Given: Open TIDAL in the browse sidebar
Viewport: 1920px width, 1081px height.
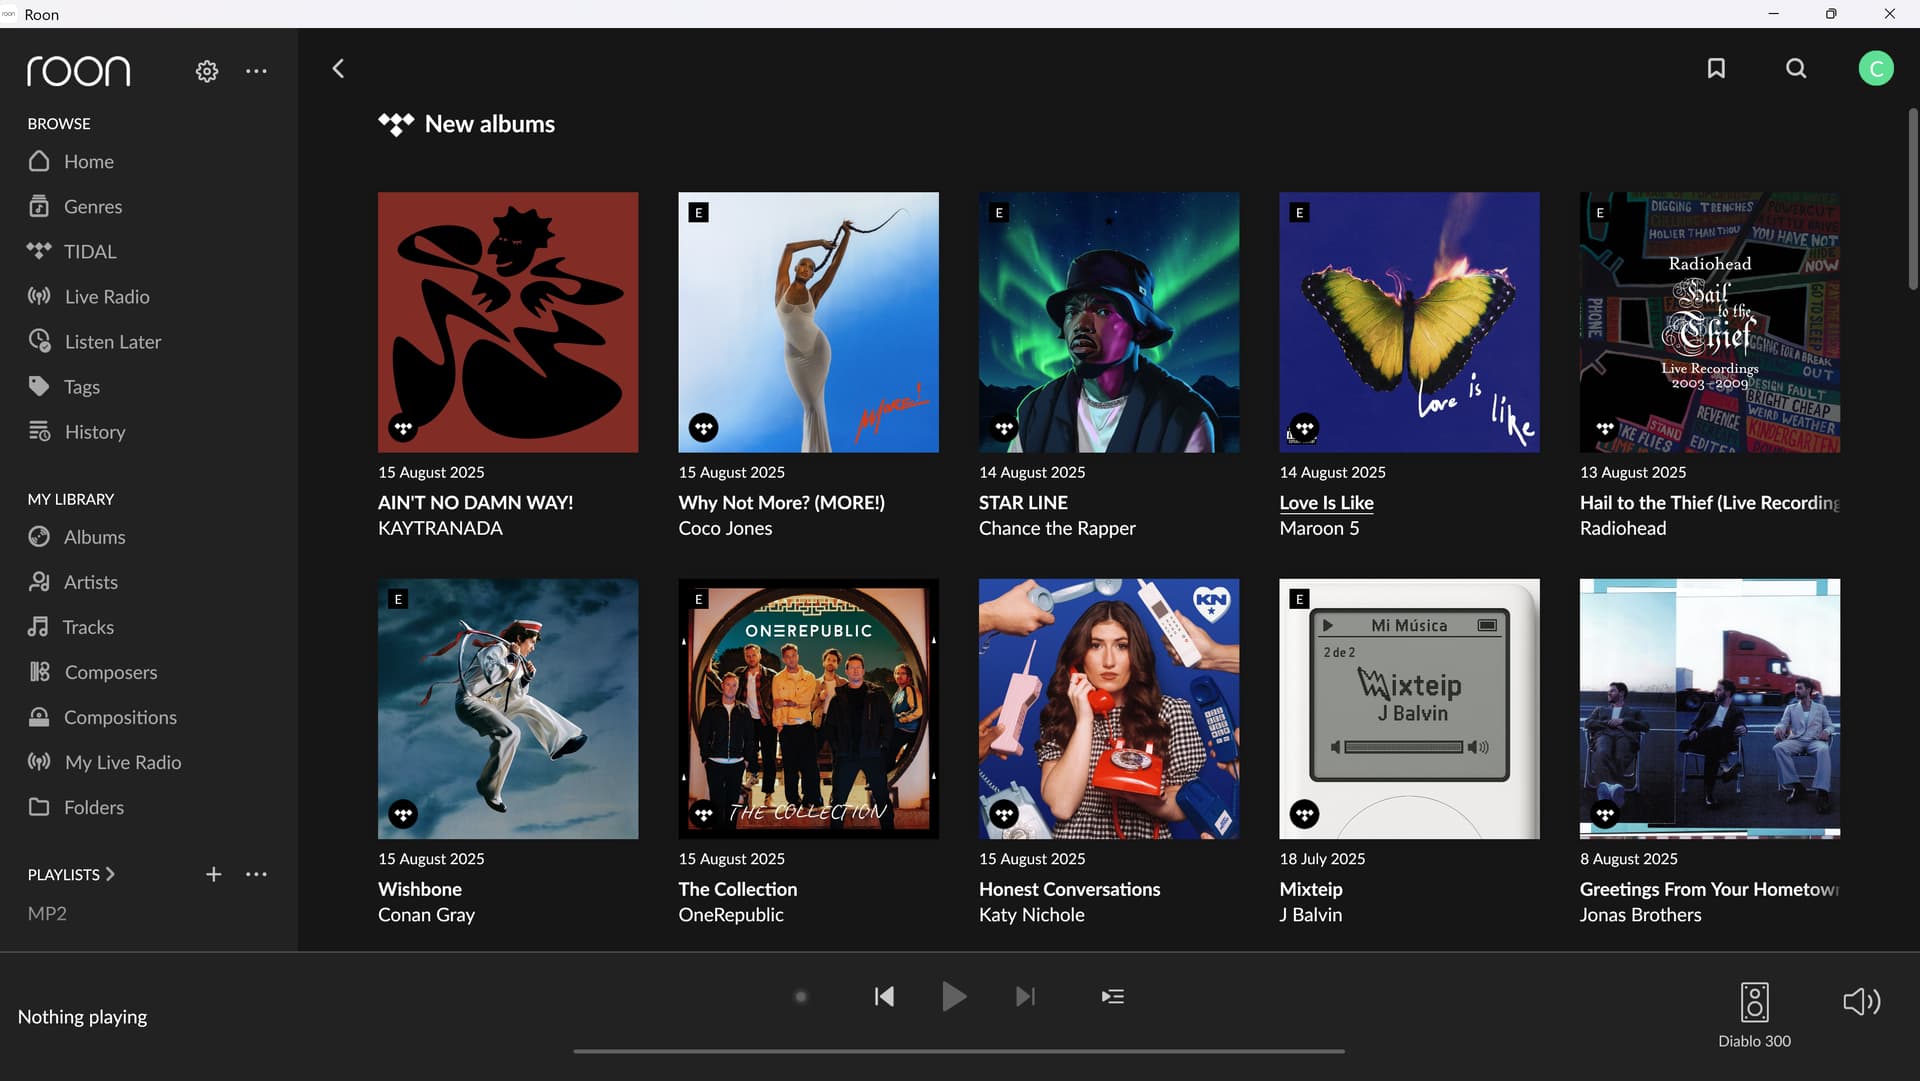Looking at the screenshot, I should point(89,252).
